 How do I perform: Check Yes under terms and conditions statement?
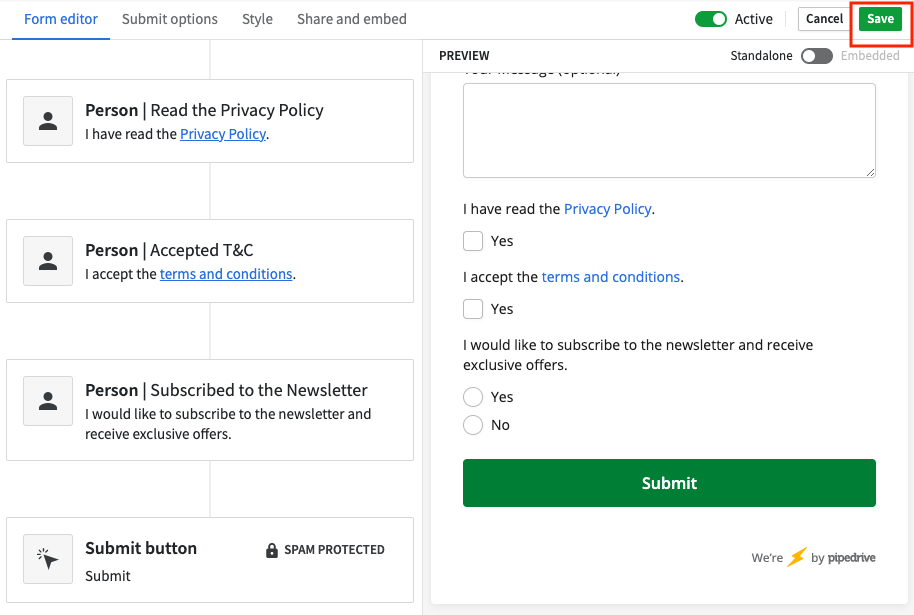[473, 309]
